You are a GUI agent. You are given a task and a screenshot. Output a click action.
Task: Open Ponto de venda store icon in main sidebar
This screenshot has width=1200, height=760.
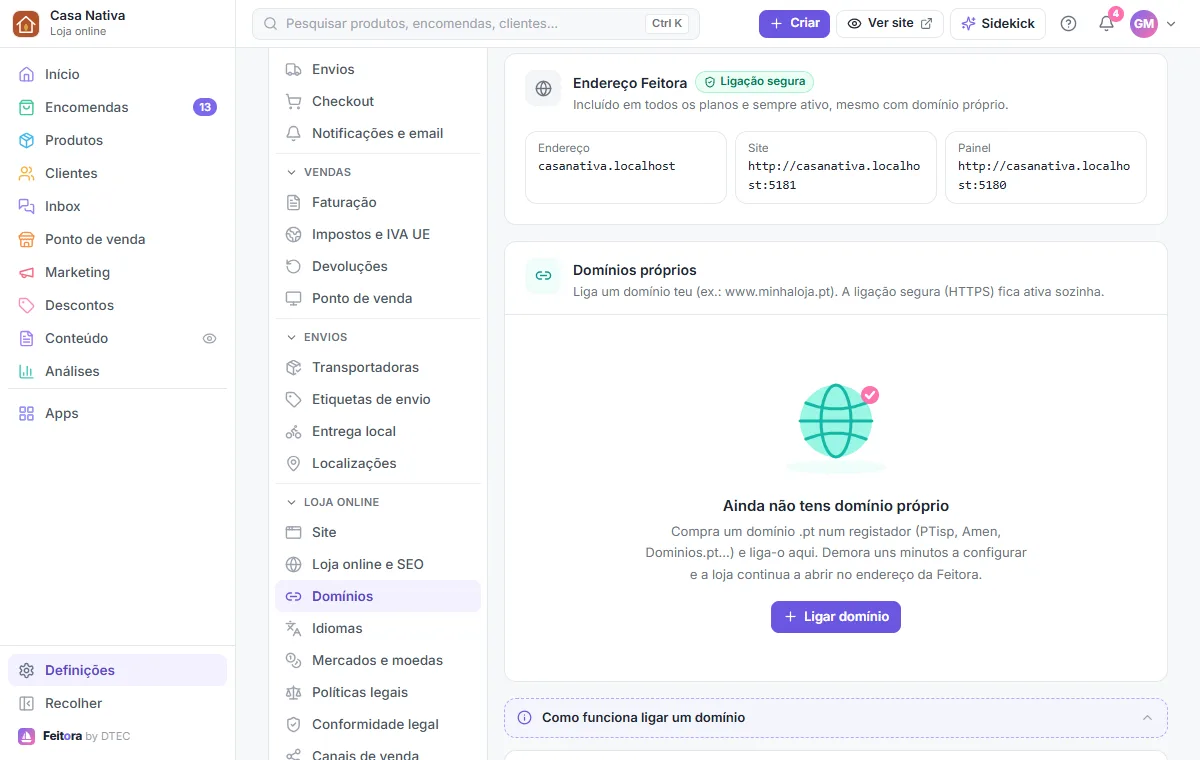(x=26, y=239)
